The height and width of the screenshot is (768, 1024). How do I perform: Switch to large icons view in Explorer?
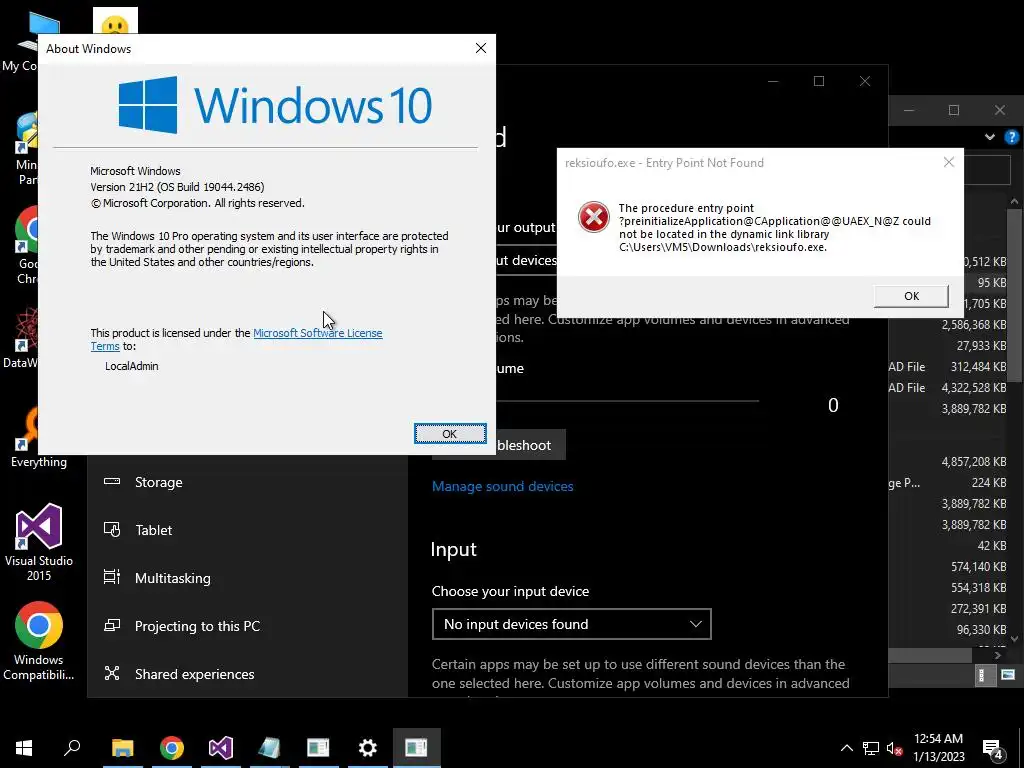coord(1008,675)
